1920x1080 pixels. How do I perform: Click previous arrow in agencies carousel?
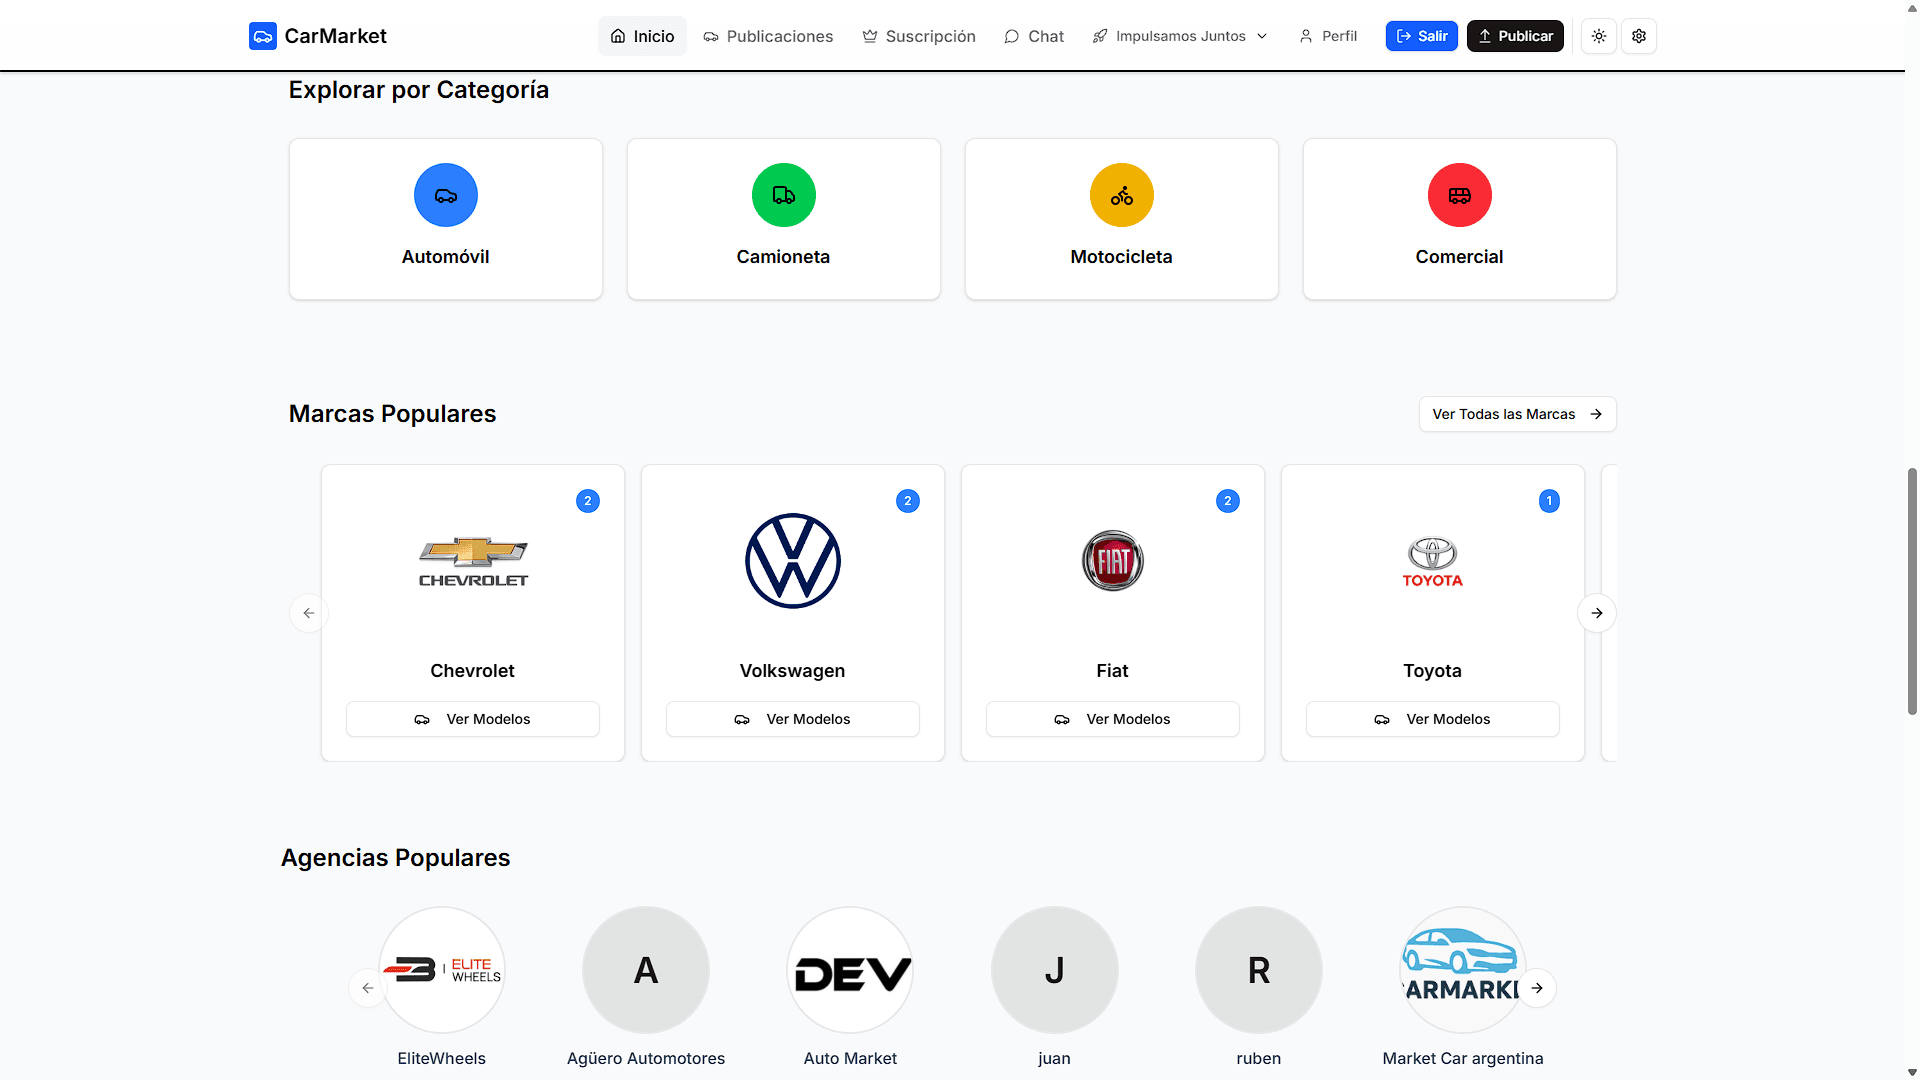pos(368,988)
